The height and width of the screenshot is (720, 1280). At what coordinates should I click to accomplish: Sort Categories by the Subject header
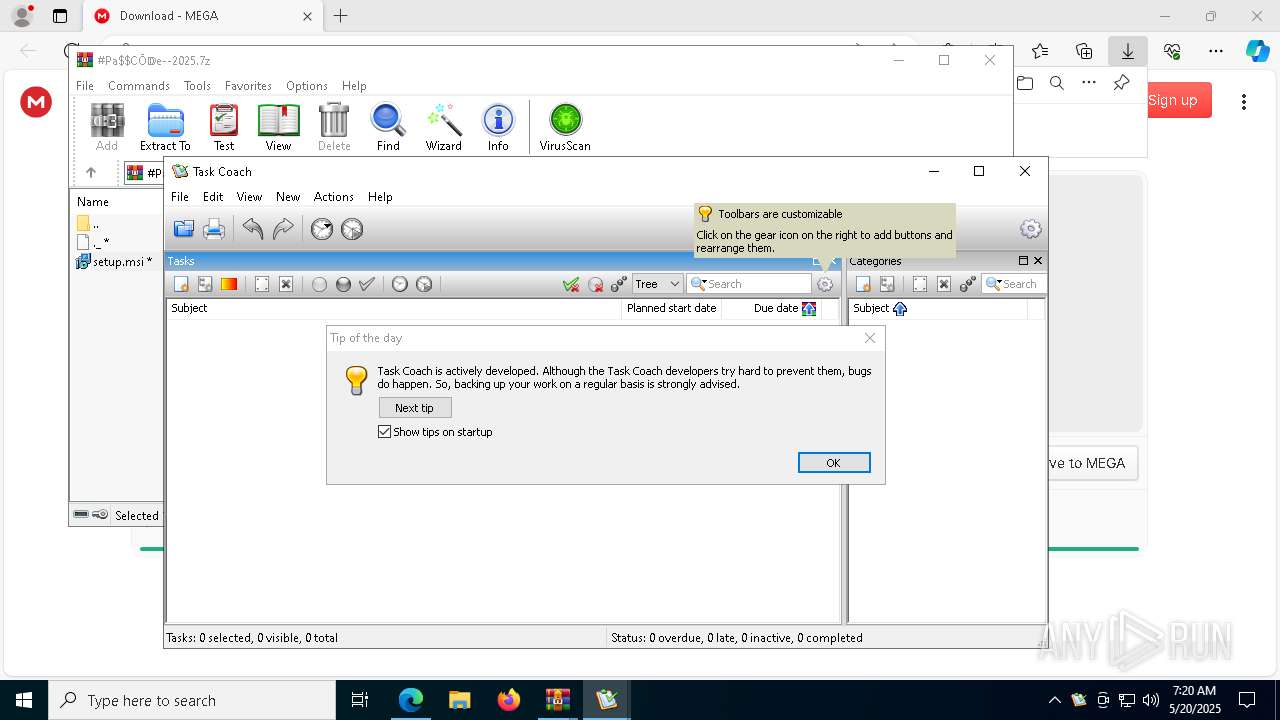click(938, 308)
